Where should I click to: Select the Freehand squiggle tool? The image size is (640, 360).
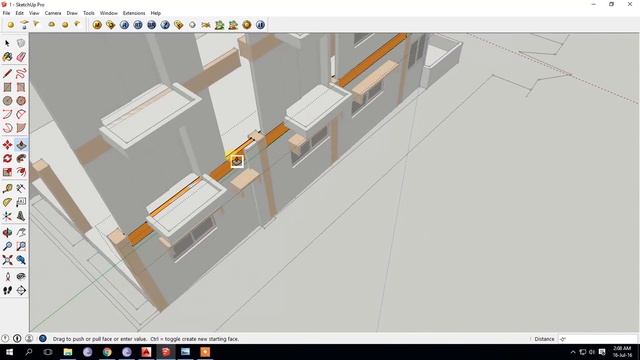(21, 73)
